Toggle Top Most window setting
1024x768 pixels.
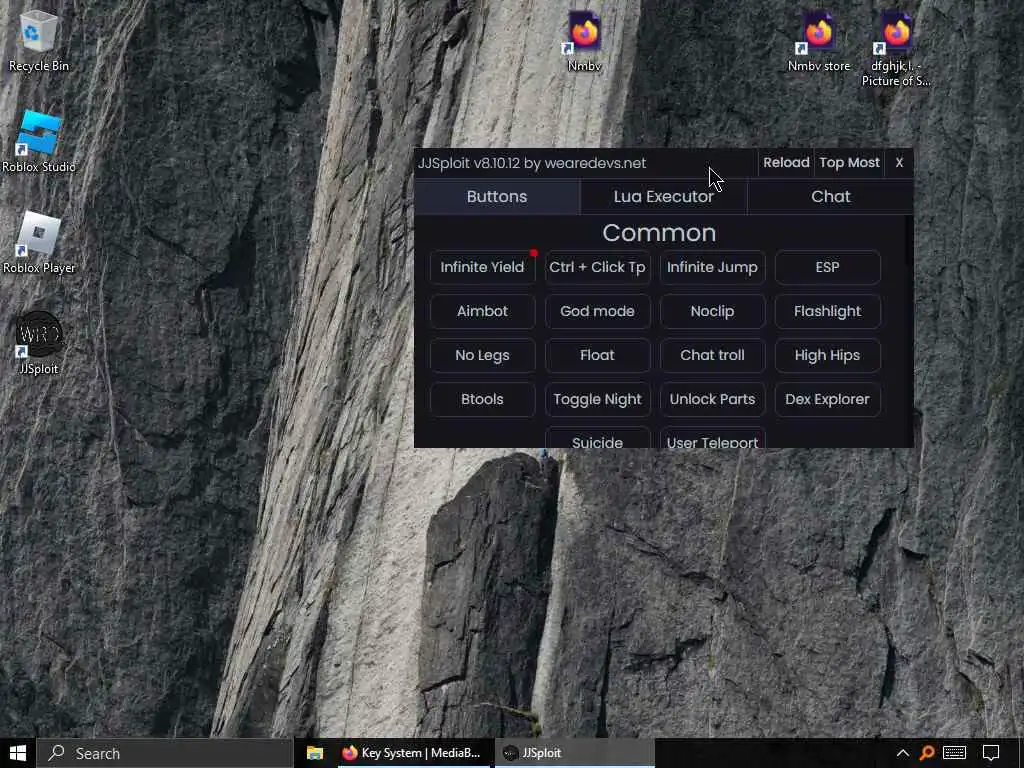point(849,163)
